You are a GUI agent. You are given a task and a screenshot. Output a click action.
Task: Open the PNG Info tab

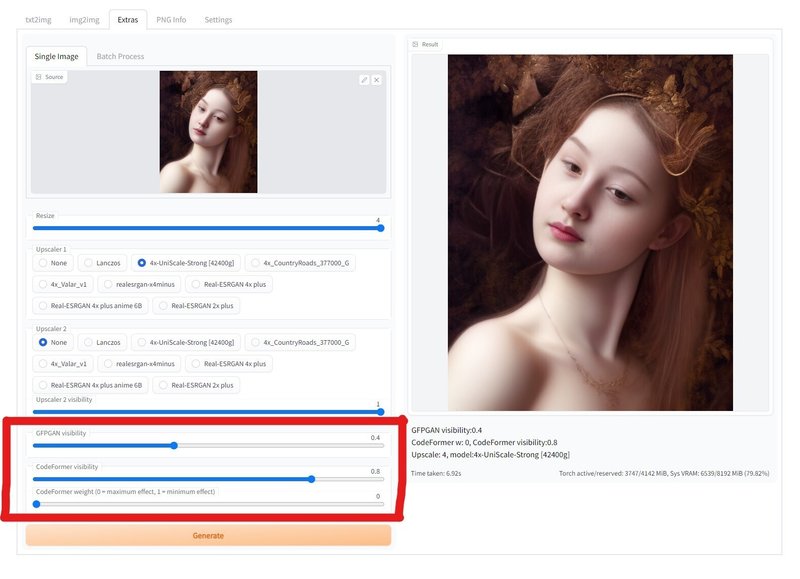pyautogui.click(x=171, y=17)
